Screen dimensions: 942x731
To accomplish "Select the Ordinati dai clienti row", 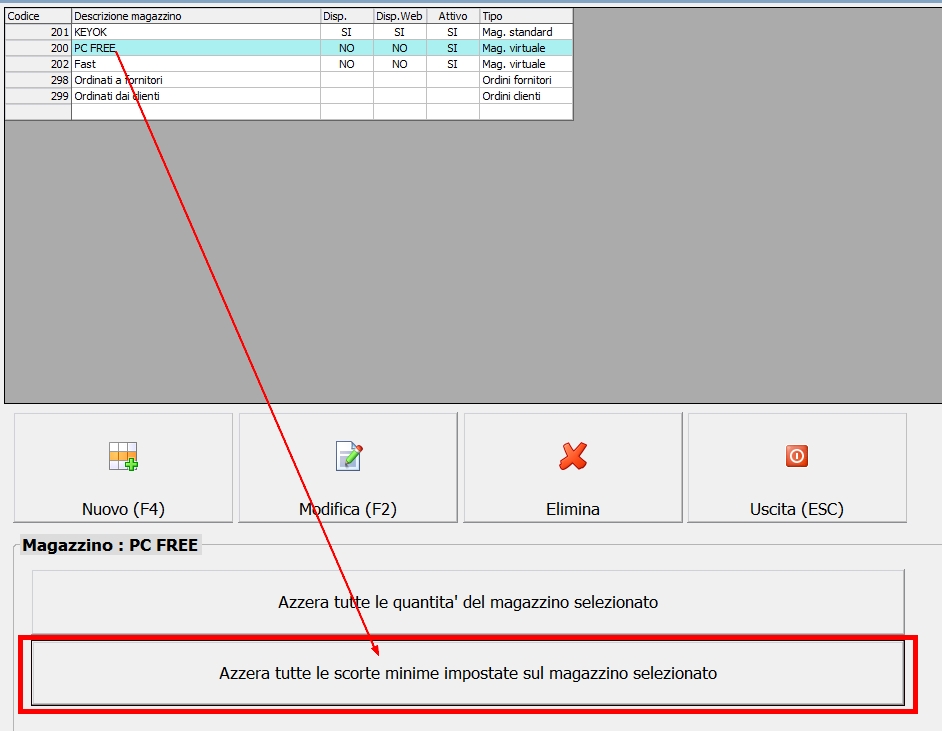I will click(x=289, y=96).
